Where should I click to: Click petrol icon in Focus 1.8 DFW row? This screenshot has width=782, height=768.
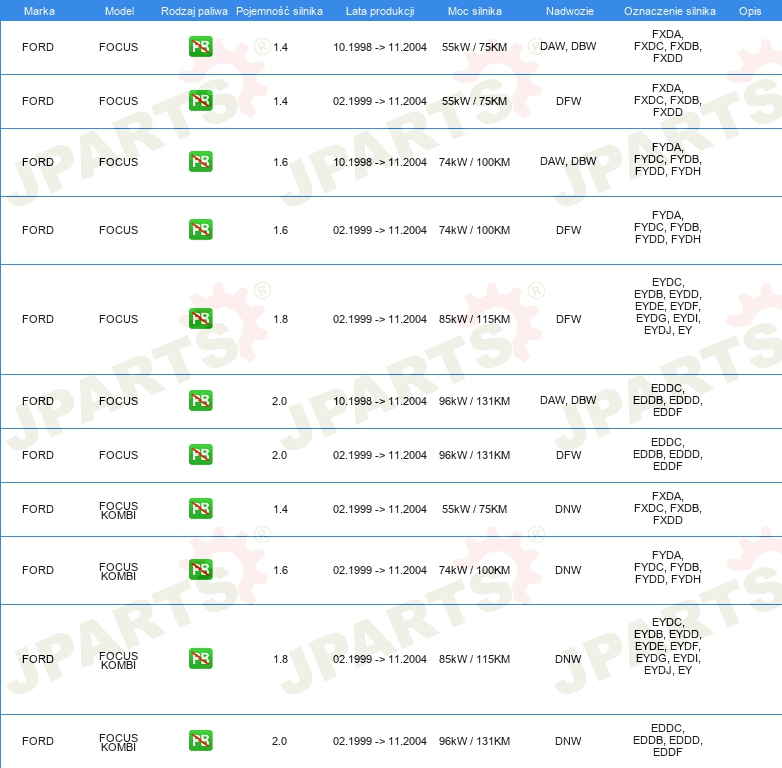coord(200,319)
